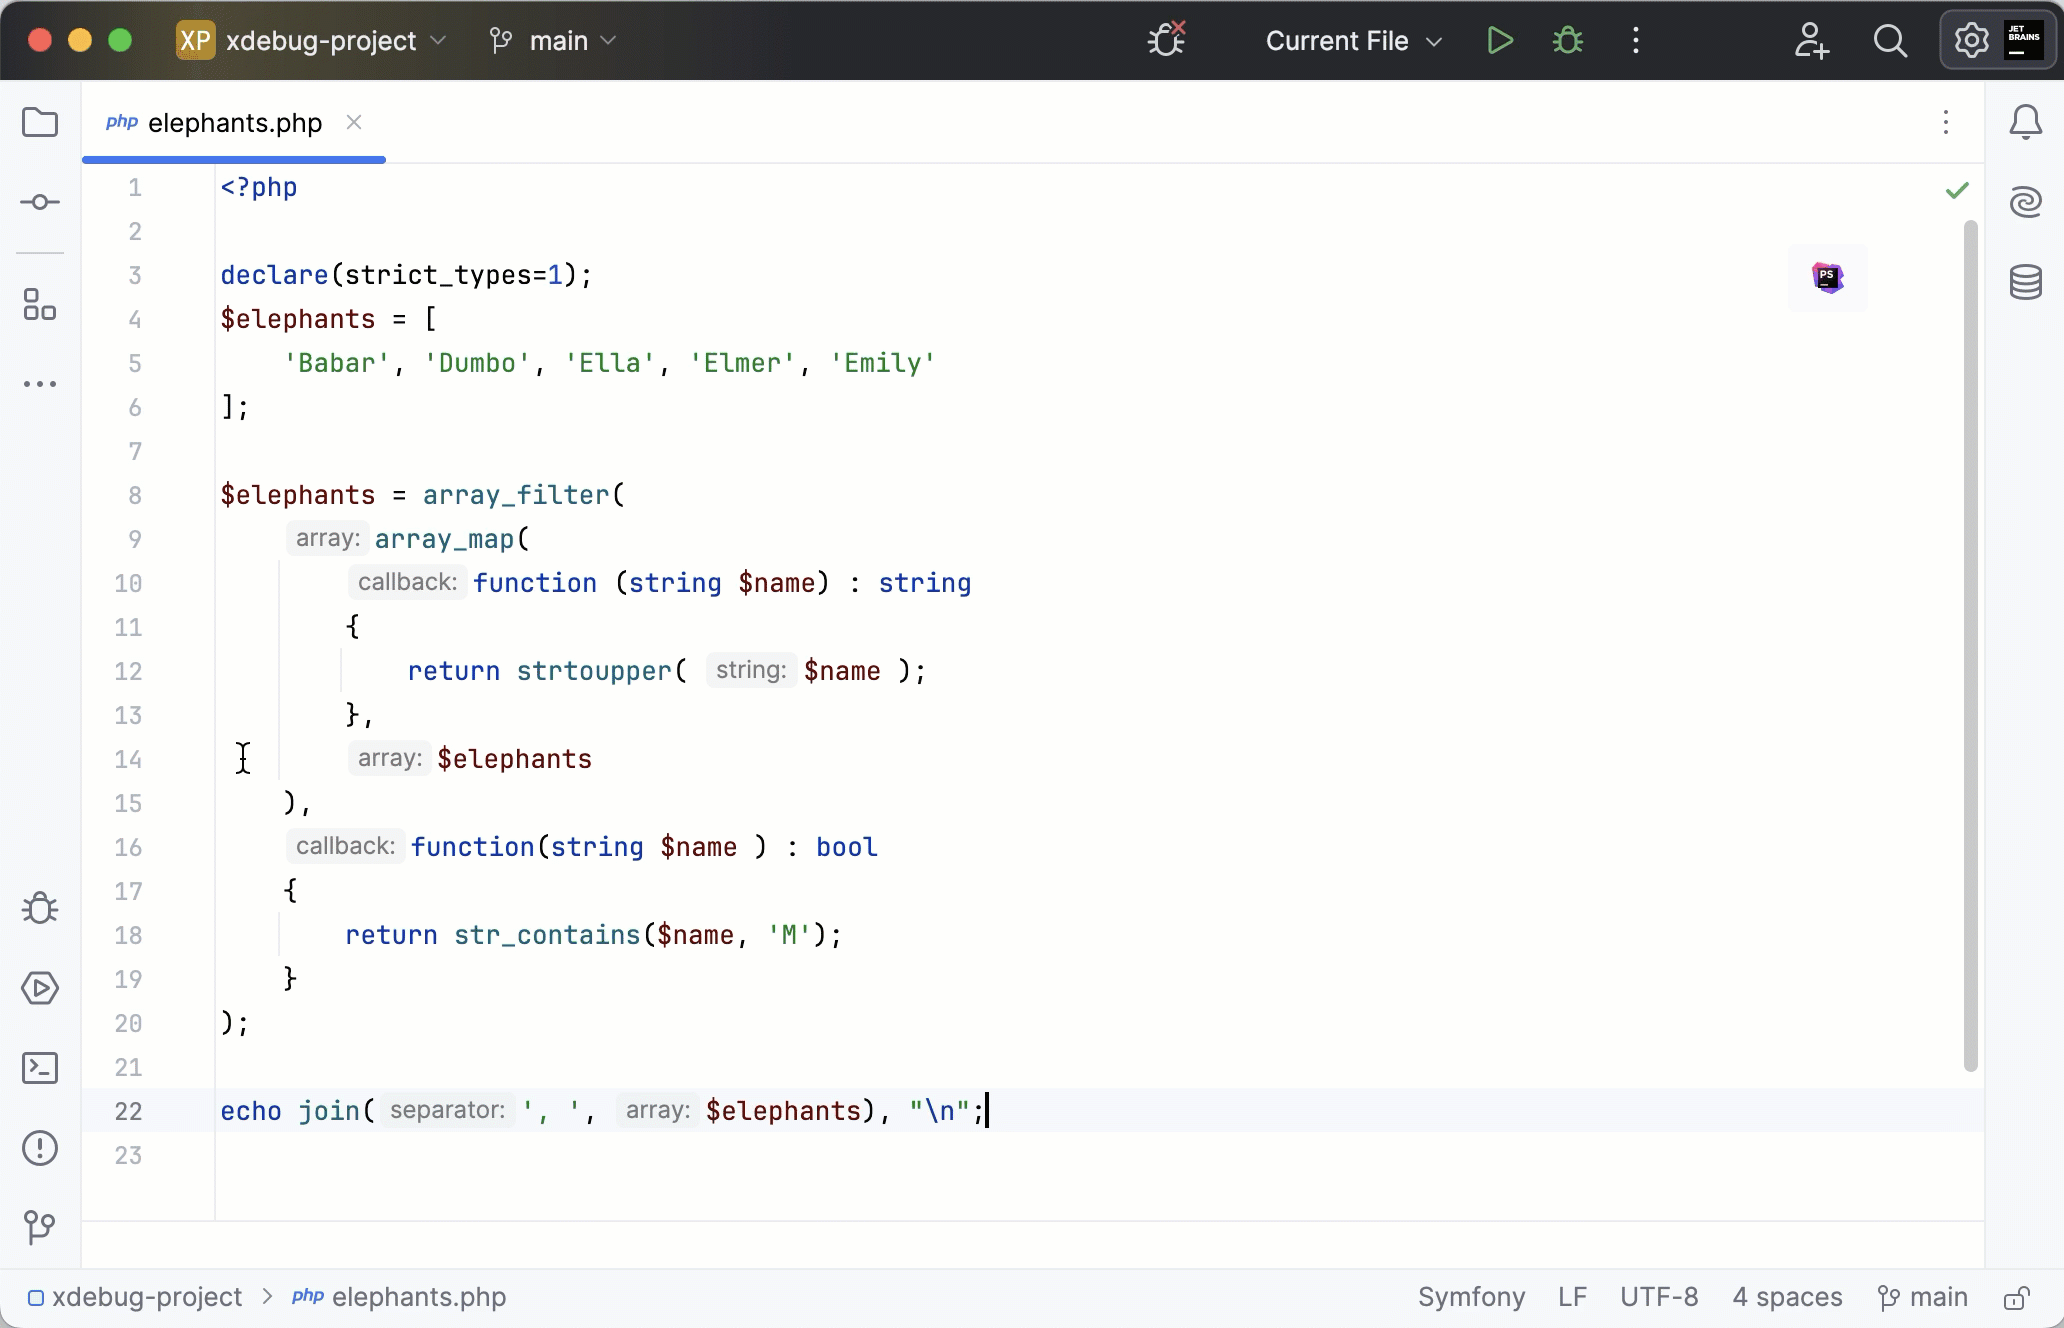The image size is (2064, 1328).
Task: Open the Project tool window folder icon
Action: tap(40, 122)
